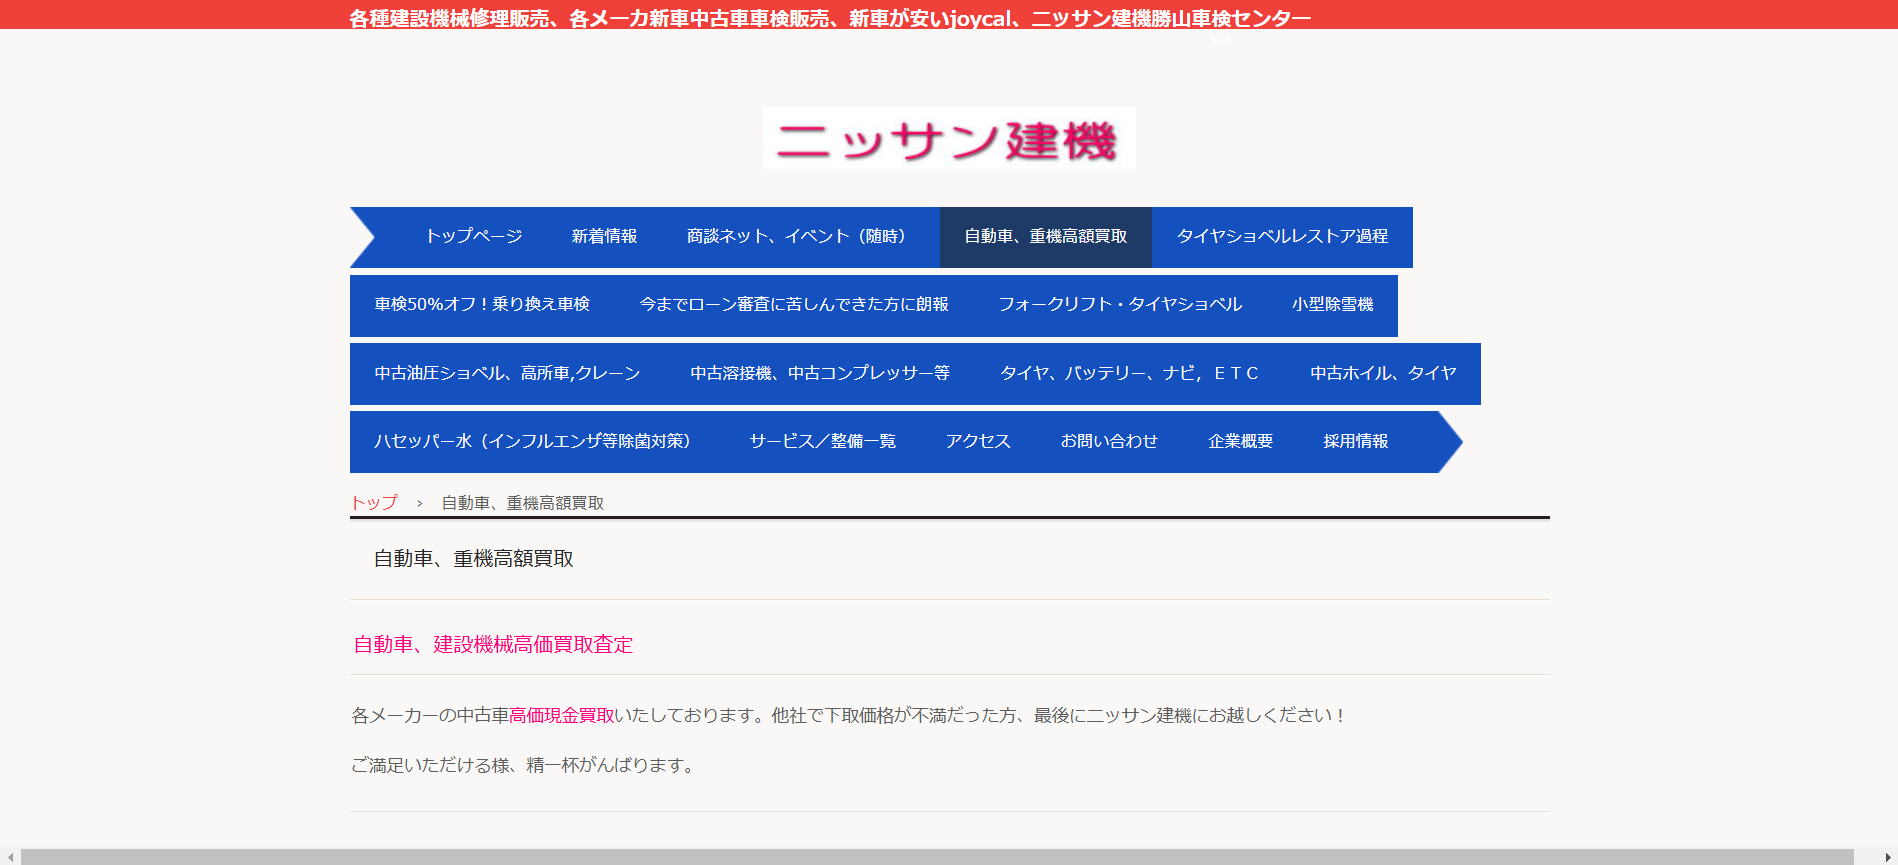
Task: Open 中古油圧ショベル、高所車,クレーン menu item
Action: pos(508,374)
